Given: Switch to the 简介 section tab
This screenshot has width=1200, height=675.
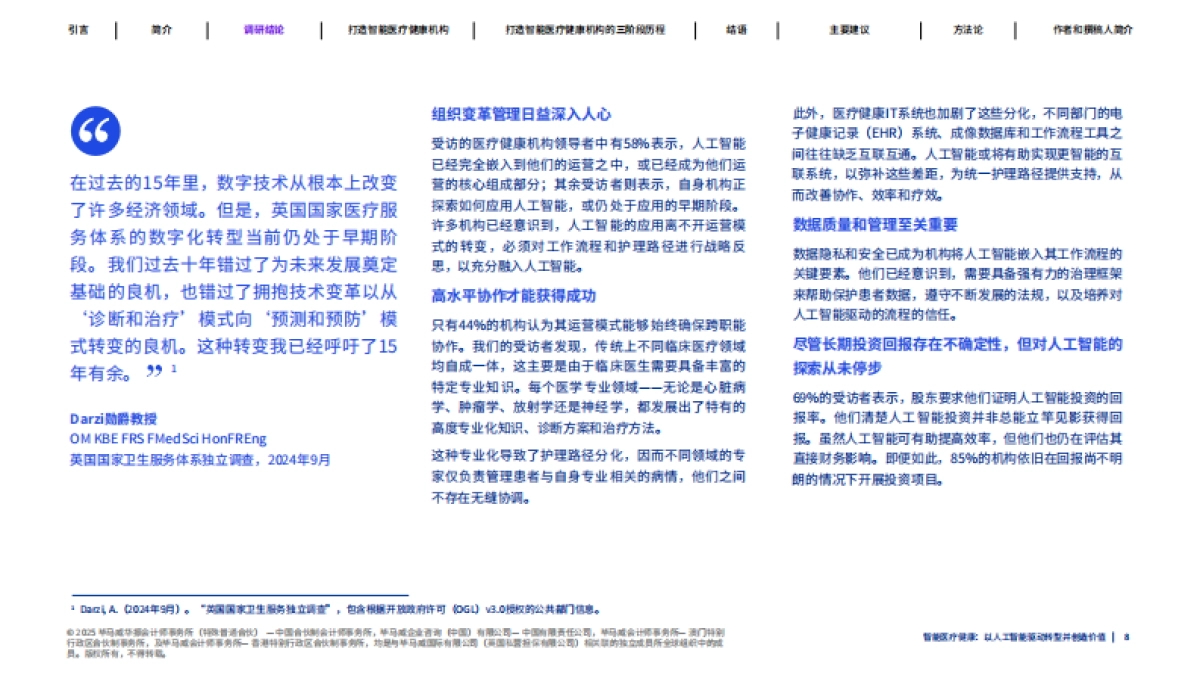Looking at the screenshot, I should (162, 29).
